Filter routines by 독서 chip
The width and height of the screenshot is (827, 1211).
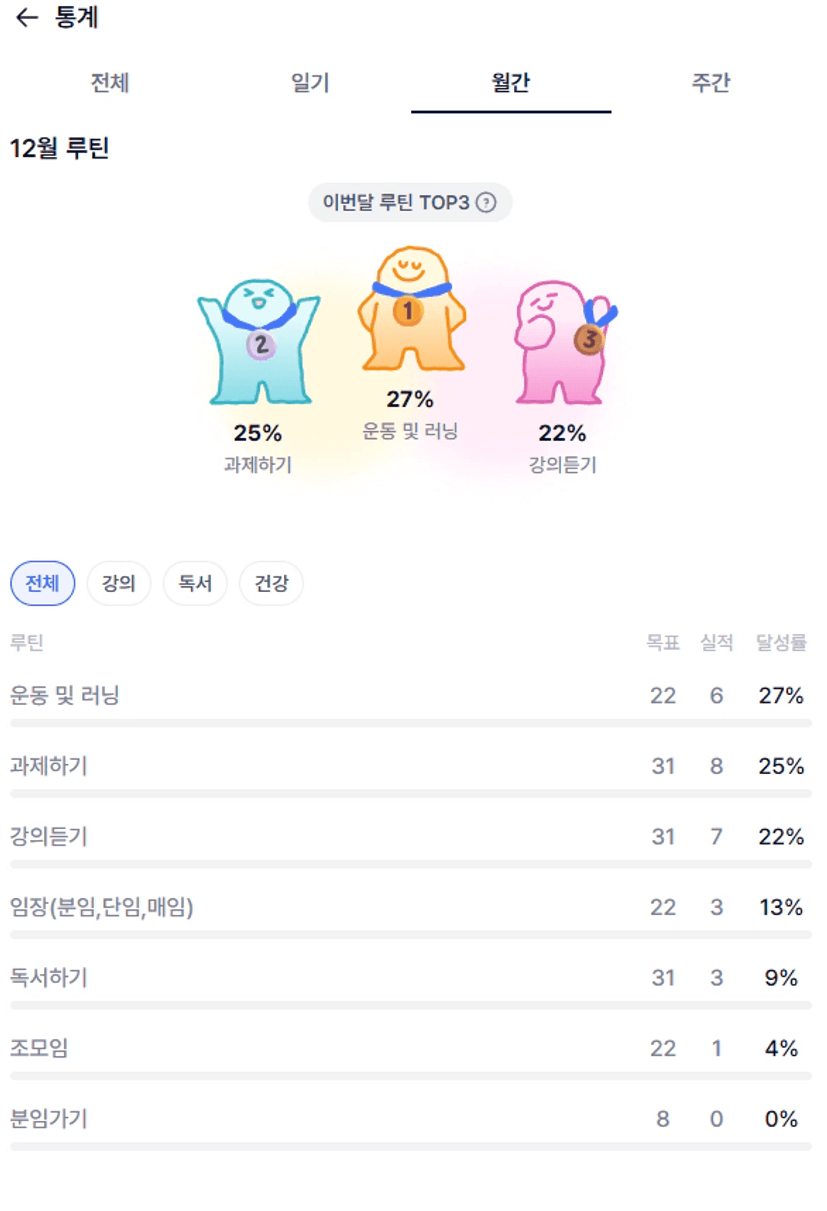(x=195, y=583)
